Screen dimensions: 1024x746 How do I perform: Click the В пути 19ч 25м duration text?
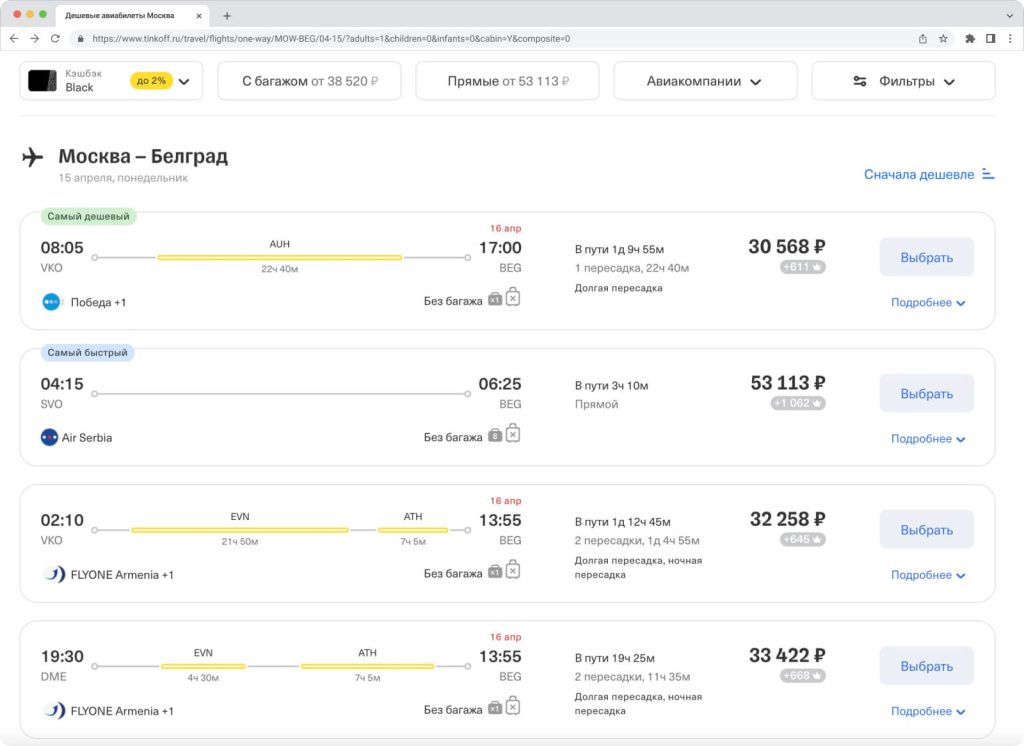615,658
